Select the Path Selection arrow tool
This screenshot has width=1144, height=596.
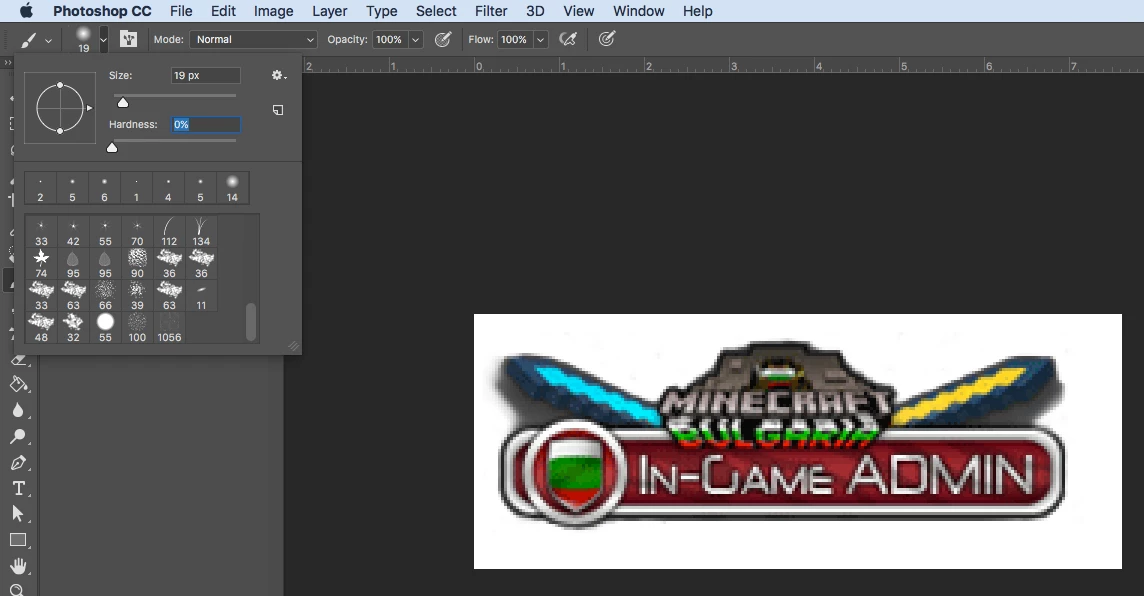tap(18, 514)
